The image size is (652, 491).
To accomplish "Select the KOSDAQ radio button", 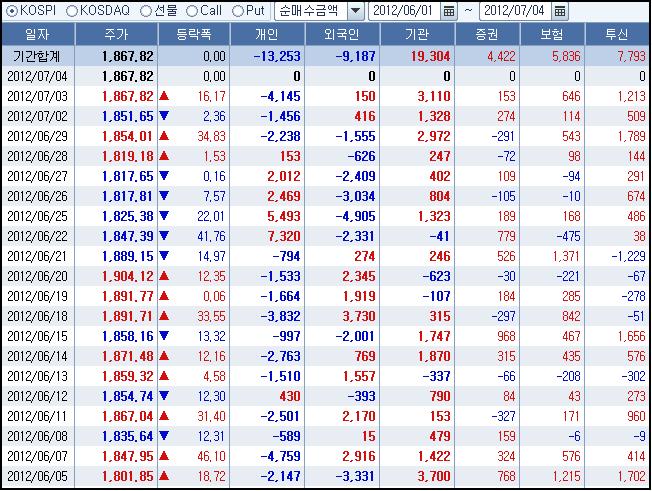I will (72, 11).
